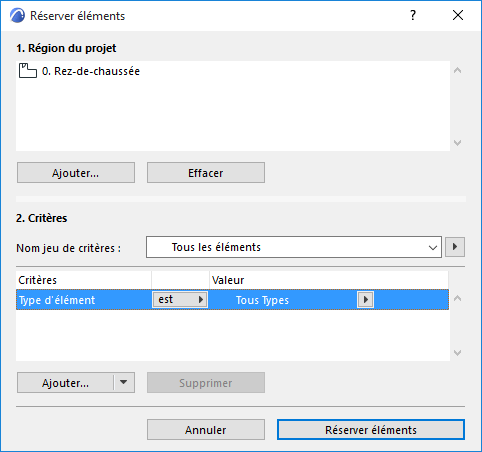Select the Type d'élément criteria row

(x=232, y=300)
